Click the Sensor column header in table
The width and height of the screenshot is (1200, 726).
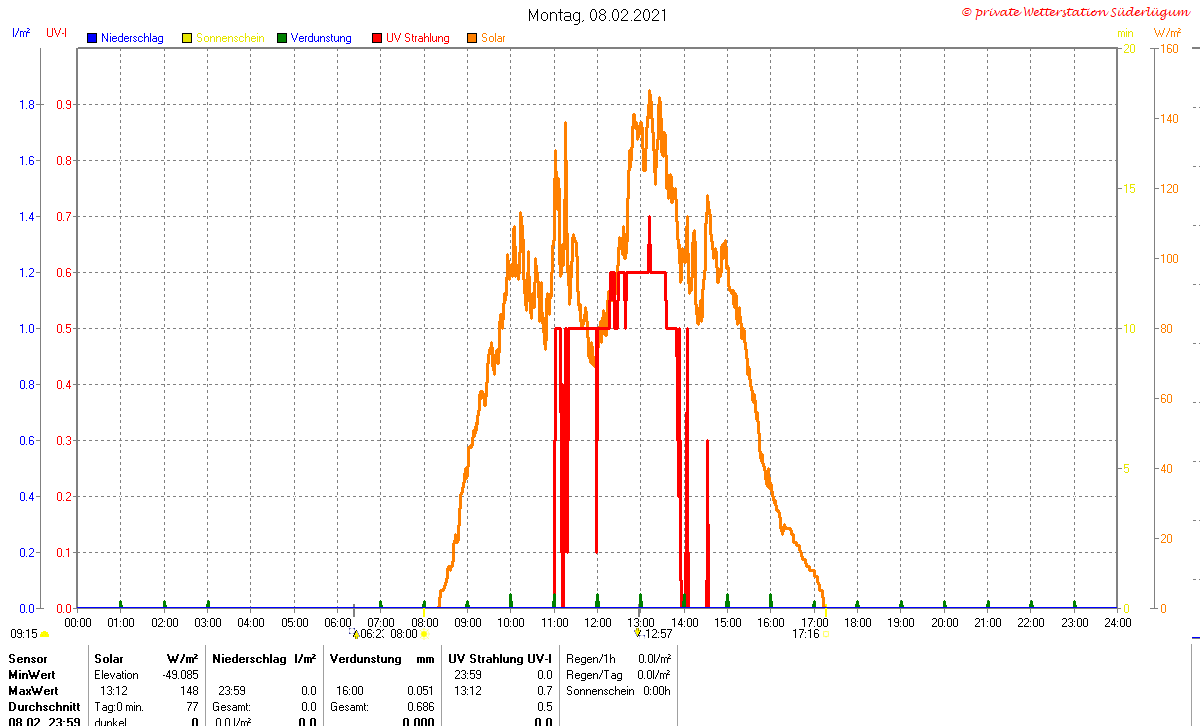click(27, 659)
